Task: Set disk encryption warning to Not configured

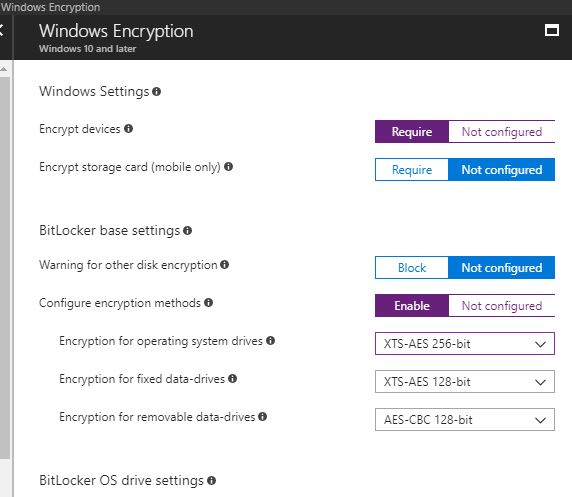Action: (502, 268)
